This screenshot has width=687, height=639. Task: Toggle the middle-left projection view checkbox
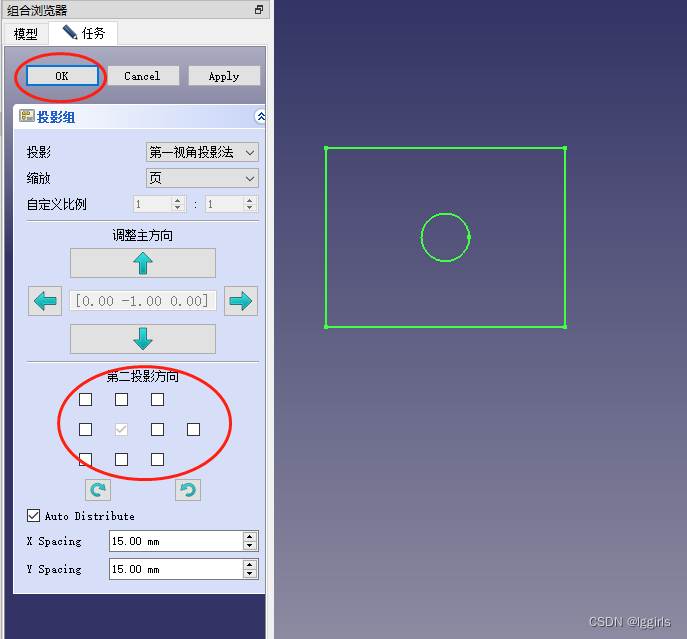85,430
